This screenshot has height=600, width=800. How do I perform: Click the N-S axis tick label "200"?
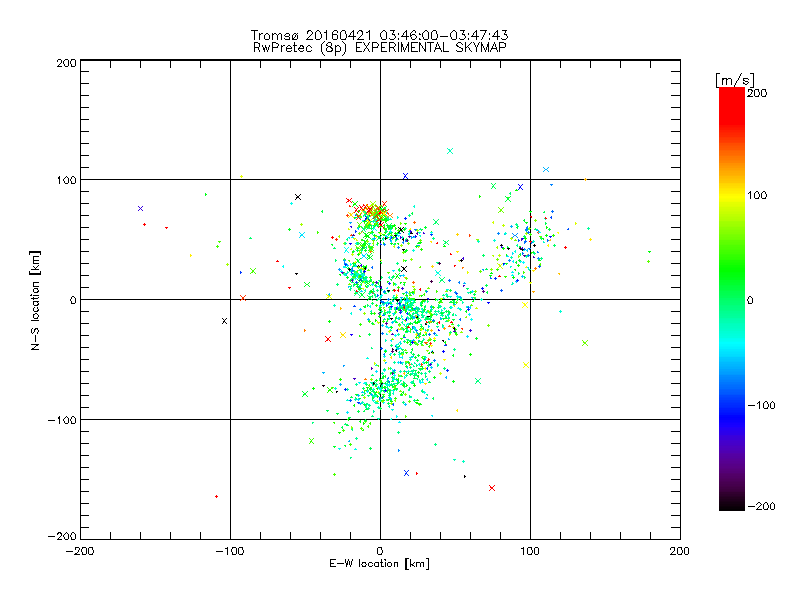(66, 63)
